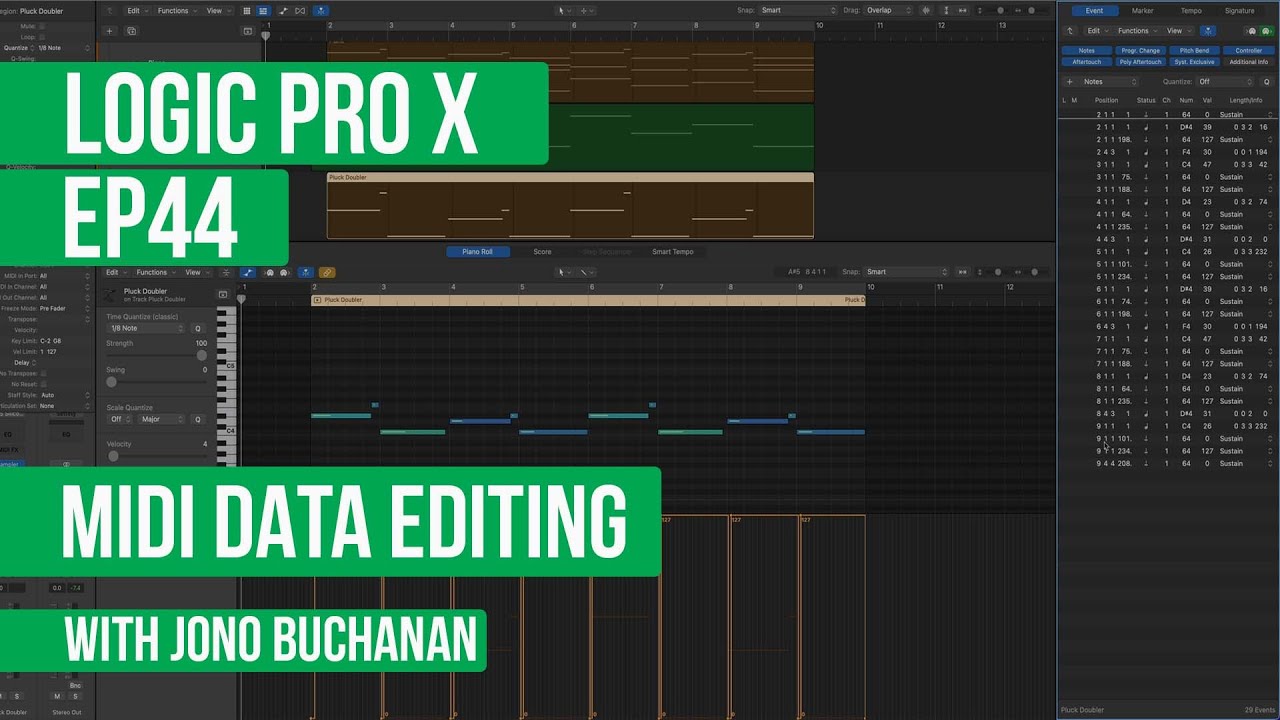Toggle Aftertouch event filter
The width and height of the screenshot is (1280, 720).
1086,62
